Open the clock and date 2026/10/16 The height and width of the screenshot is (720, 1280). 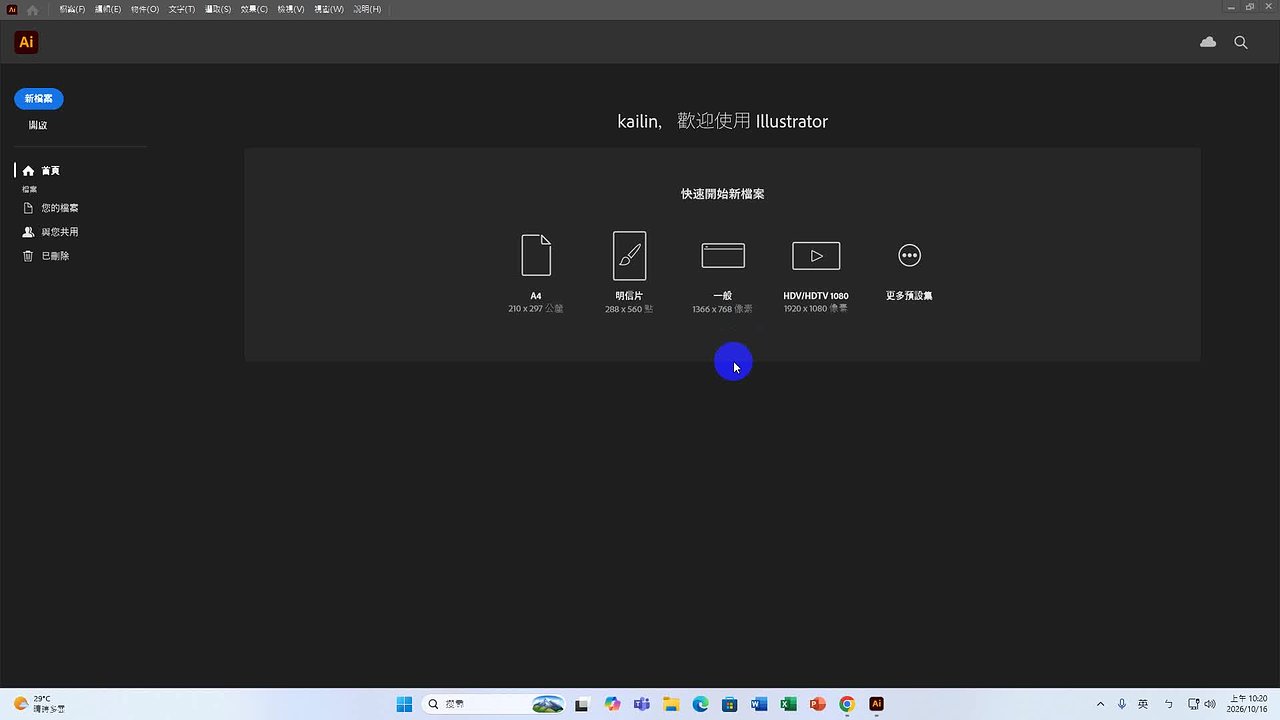pyautogui.click(x=1249, y=704)
